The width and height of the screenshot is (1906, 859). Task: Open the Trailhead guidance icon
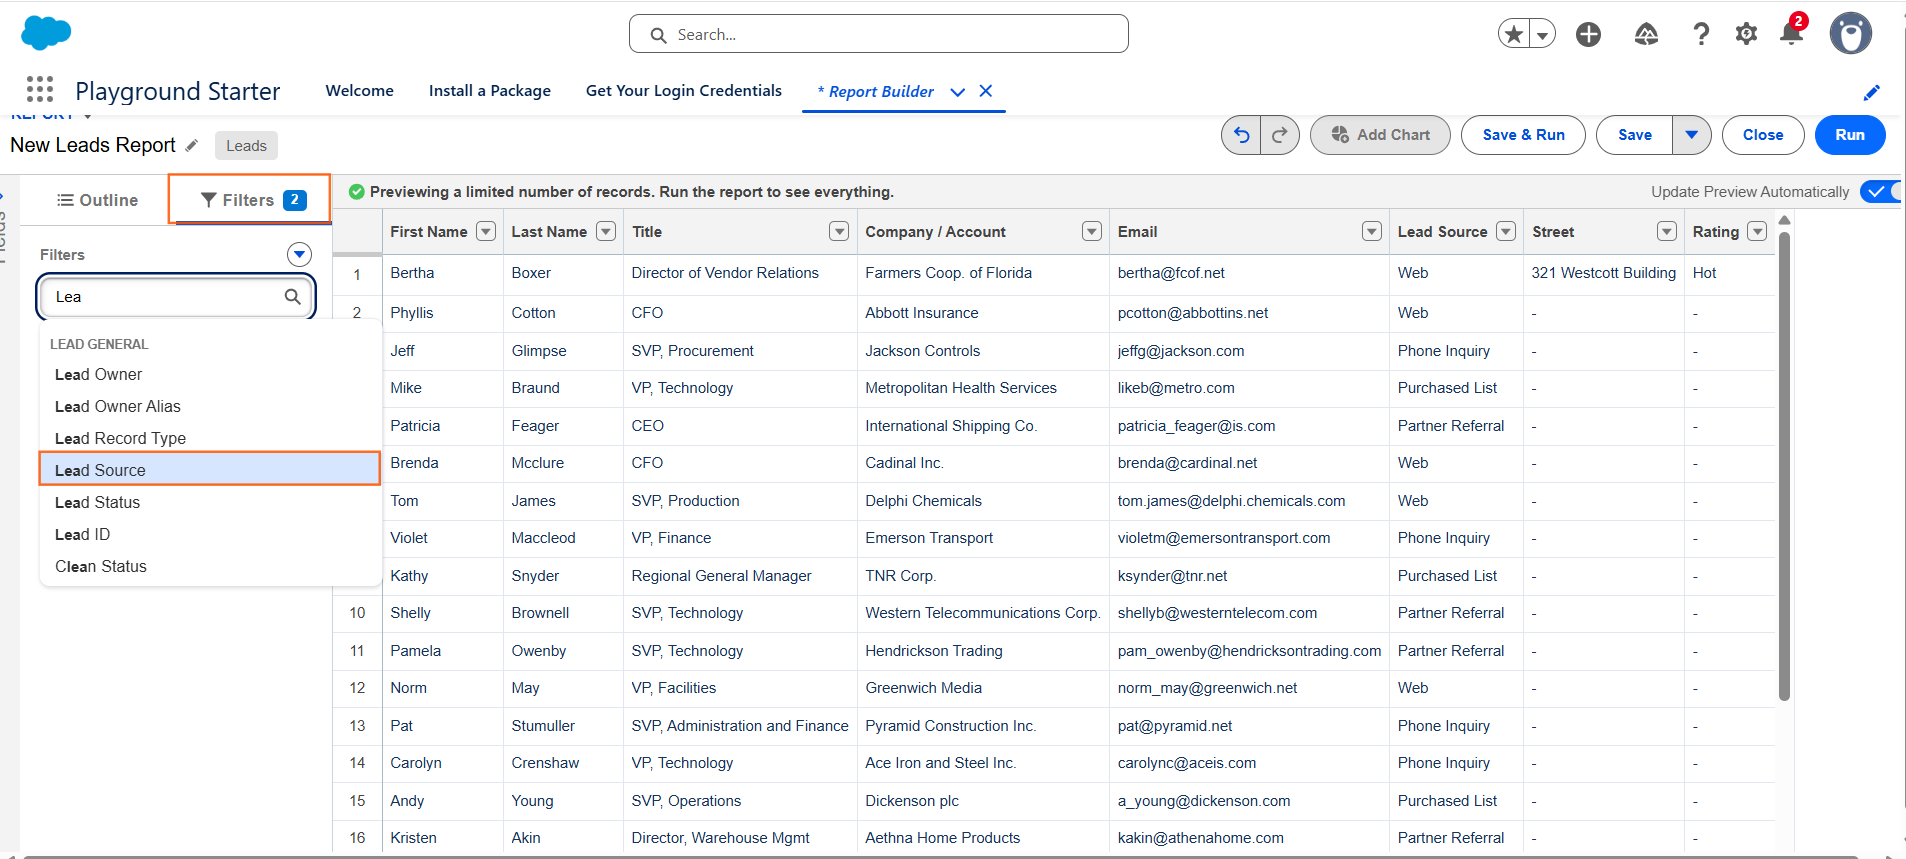1646,34
